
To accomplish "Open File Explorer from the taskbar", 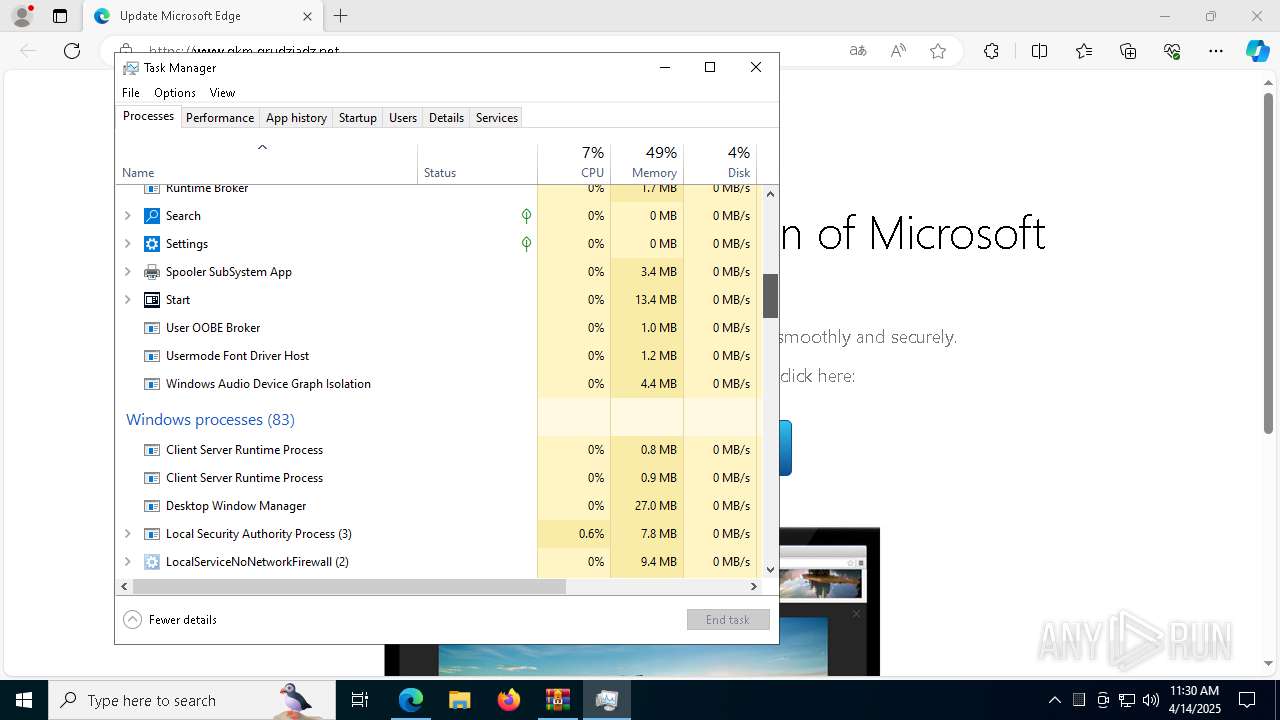I will point(459,700).
